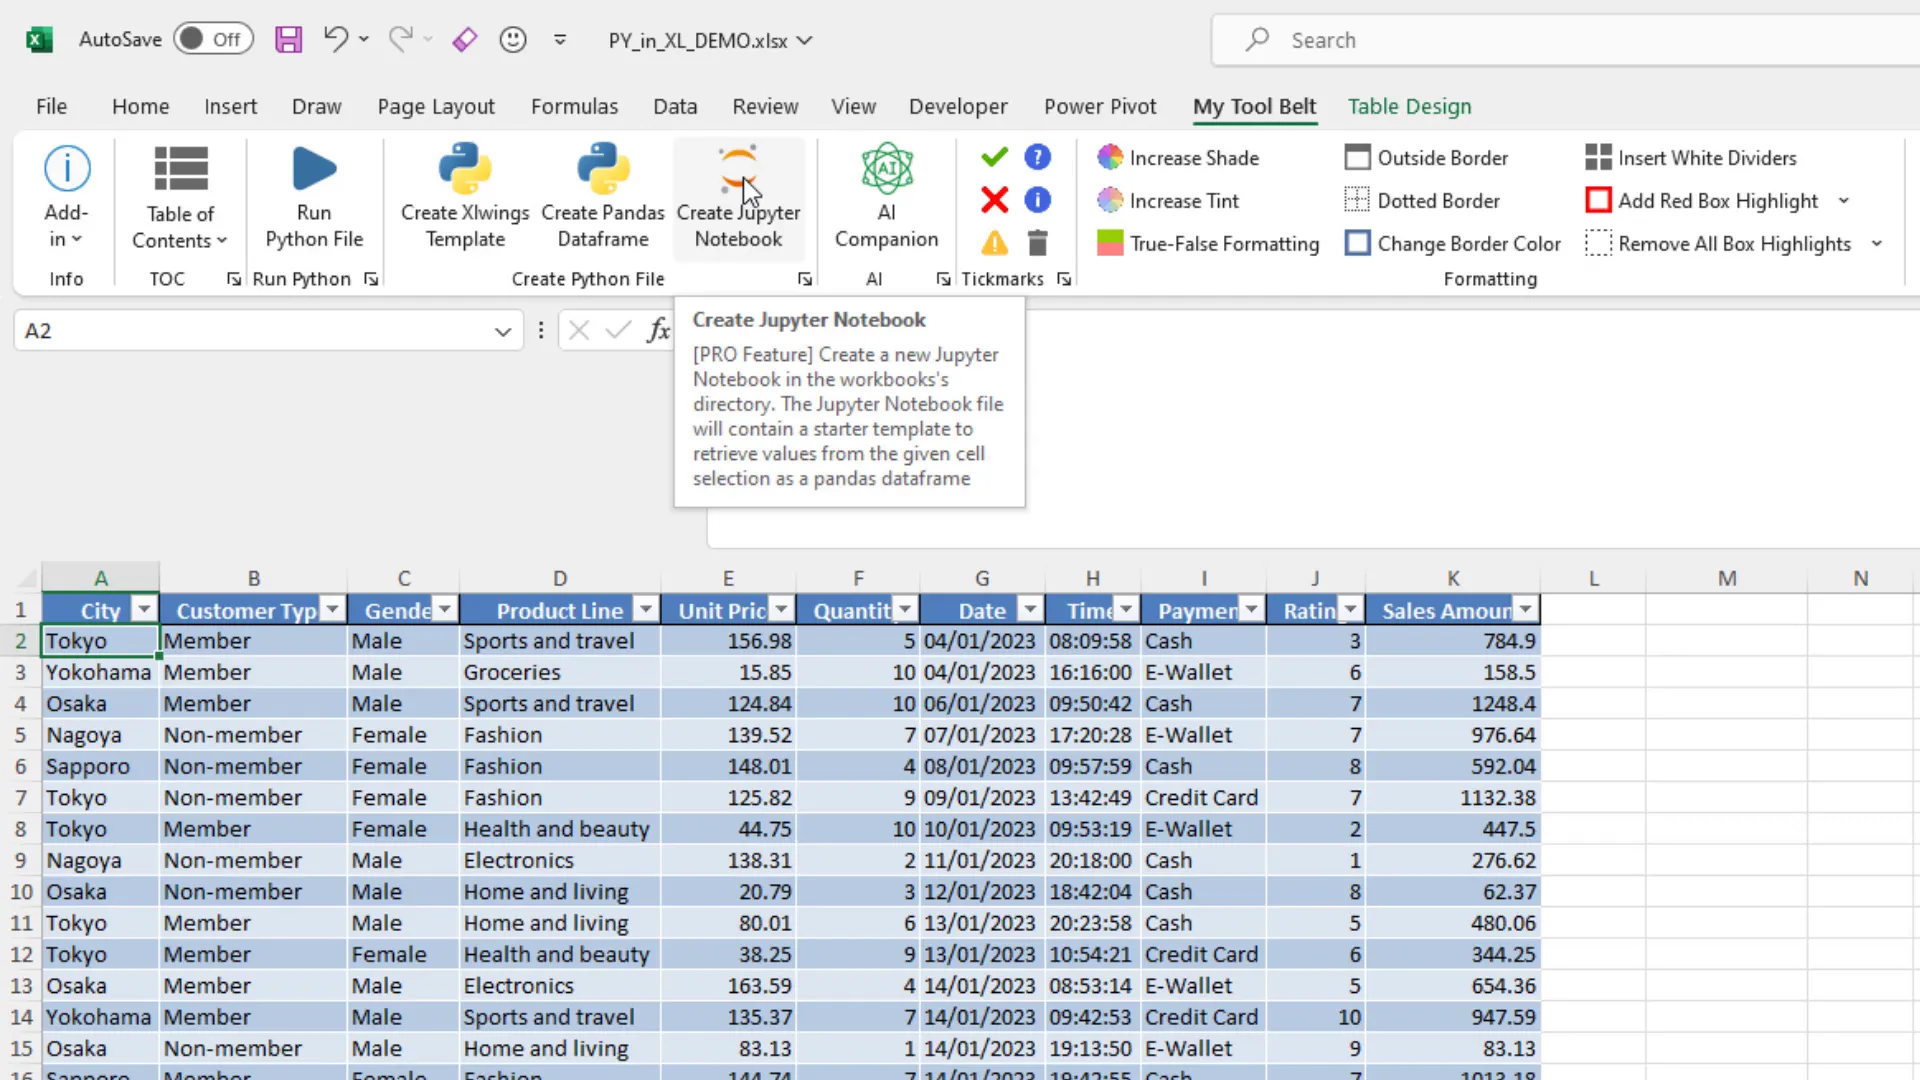This screenshot has height=1080, width=1920.
Task: Open the Create Python File dialog launcher
Action: (805, 279)
